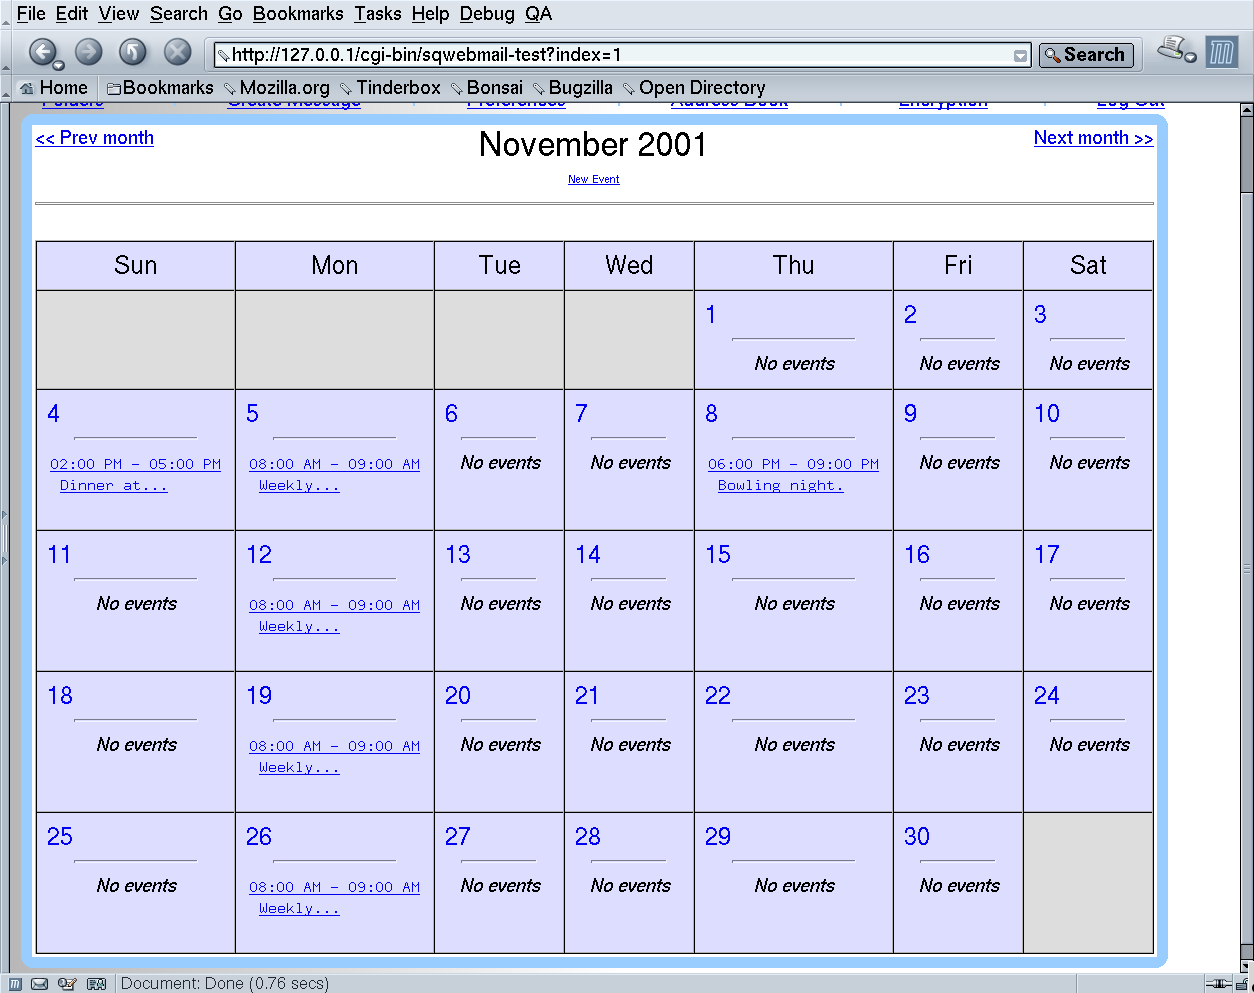The height and width of the screenshot is (993, 1254).
Task: Go to Next month link
Action: (1093, 138)
